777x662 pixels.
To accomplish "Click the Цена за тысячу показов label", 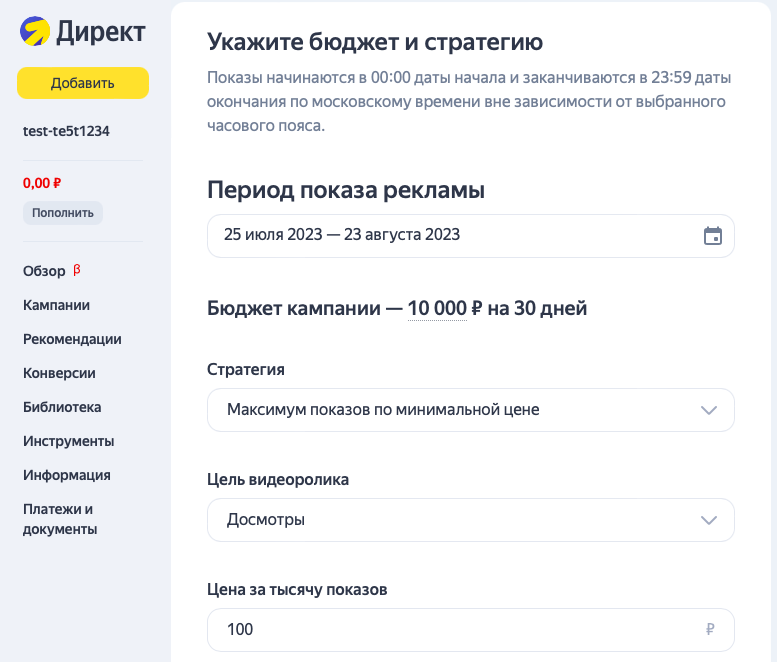I will (x=297, y=590).
